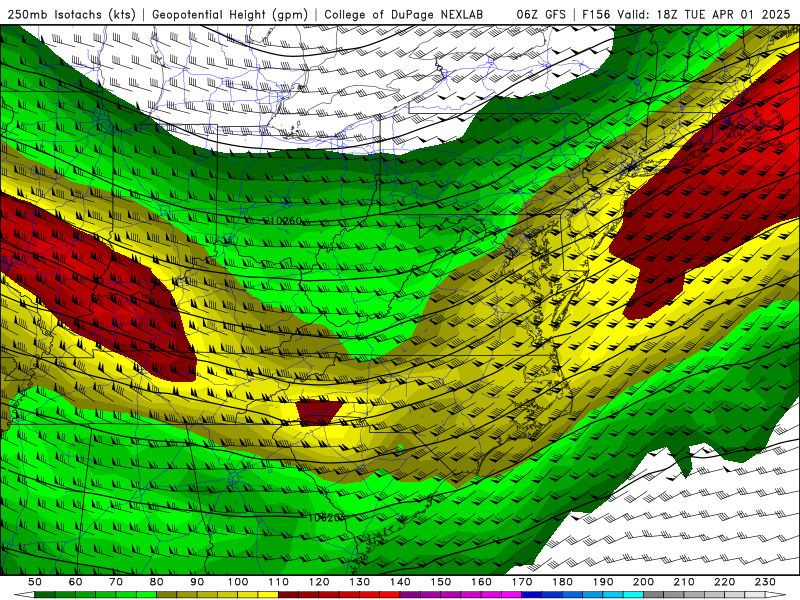Select the dark maroon swatch starting at 110

click(288, 594)
